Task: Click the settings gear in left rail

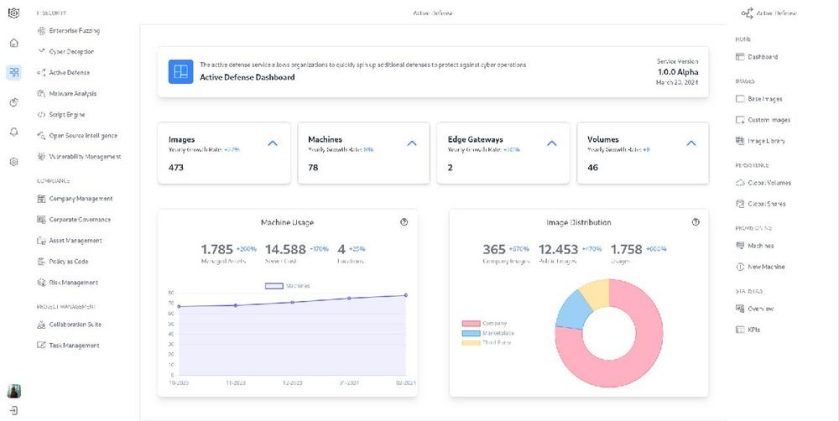Action: click(13, 161)
